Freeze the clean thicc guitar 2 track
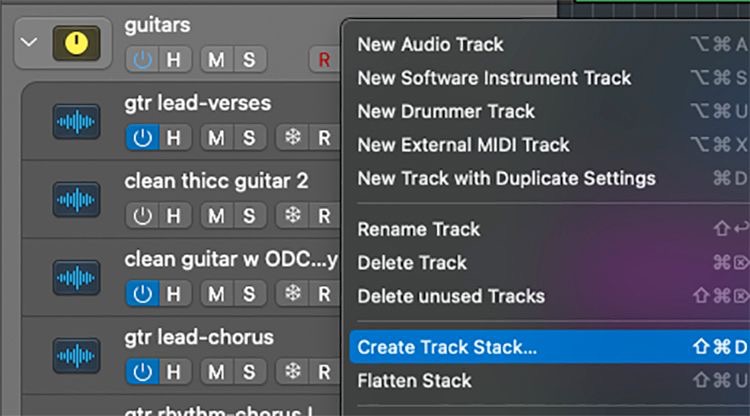Image resolution: width=750 pixels, height=416 pixels. point(293,215)
